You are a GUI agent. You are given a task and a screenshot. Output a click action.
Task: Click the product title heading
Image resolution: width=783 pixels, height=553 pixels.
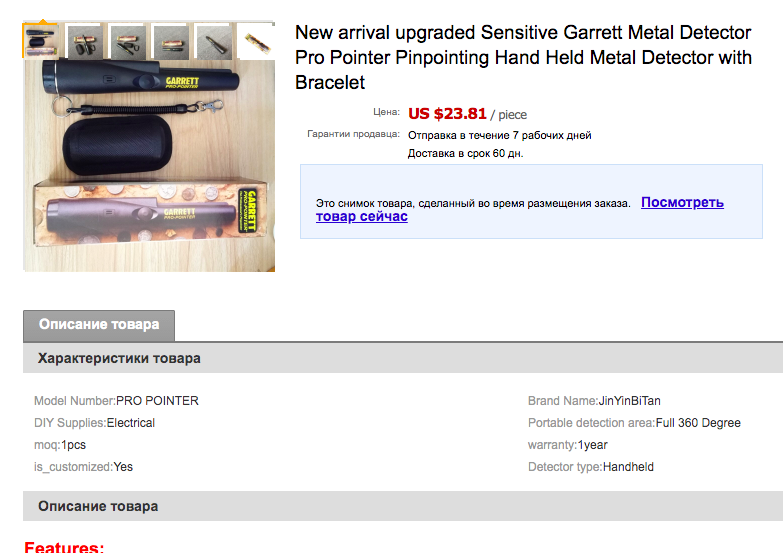(x=523, y=58)
